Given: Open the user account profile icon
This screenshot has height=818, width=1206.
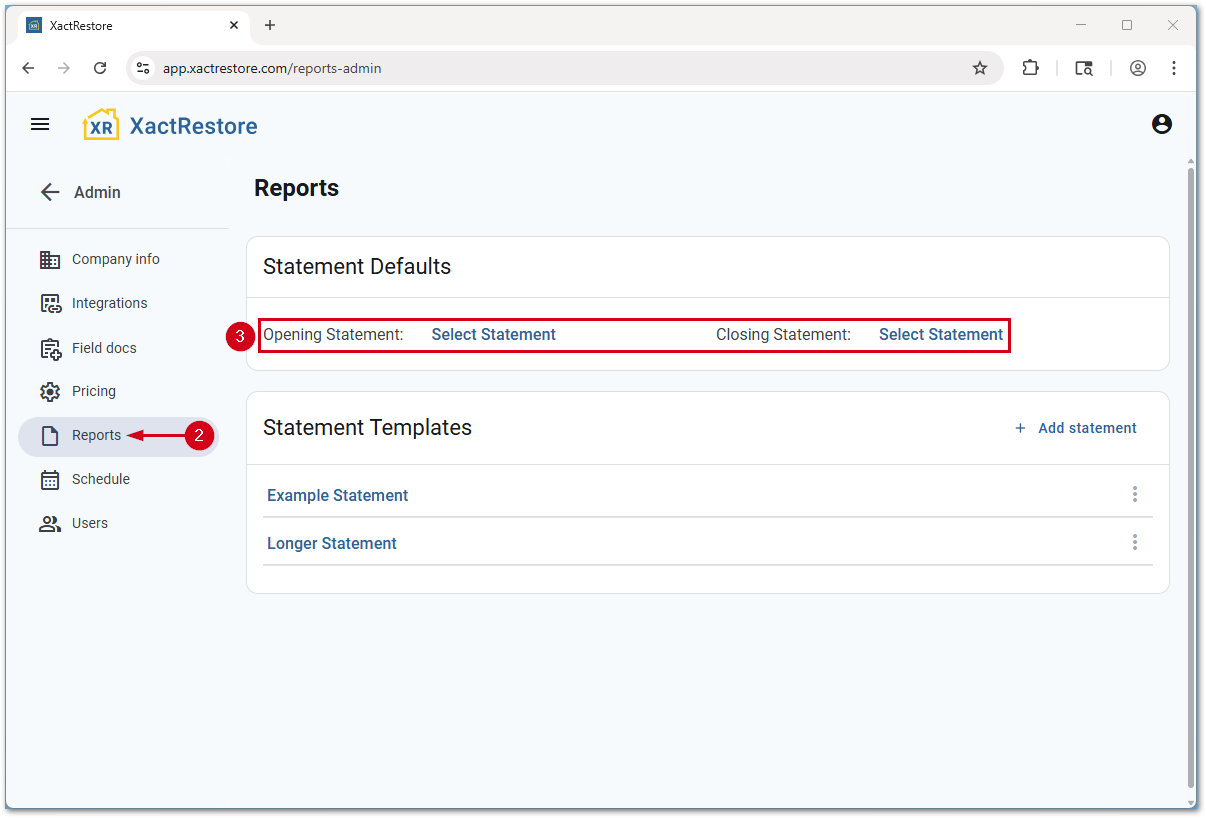Looking at the screenshot, I should (x=1161, y=124).
